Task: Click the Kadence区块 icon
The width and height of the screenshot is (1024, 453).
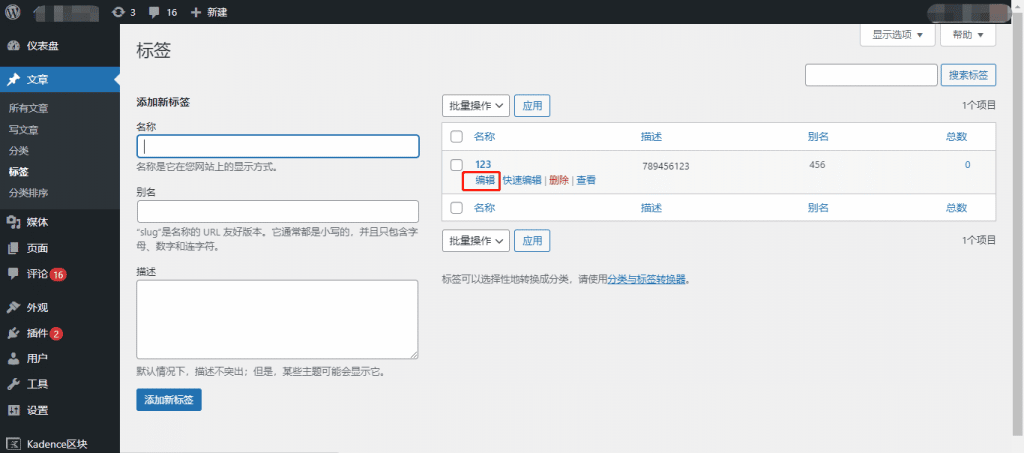Action: pos(13,444)
